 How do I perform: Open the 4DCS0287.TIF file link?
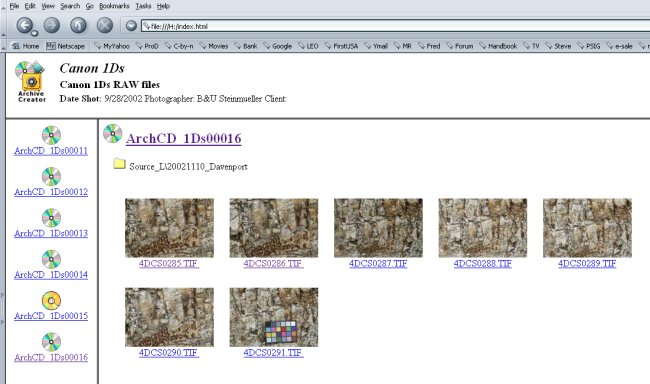[378, 263]
